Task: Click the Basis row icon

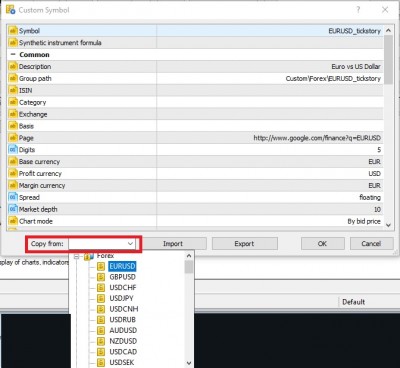Action: (13, 126)
